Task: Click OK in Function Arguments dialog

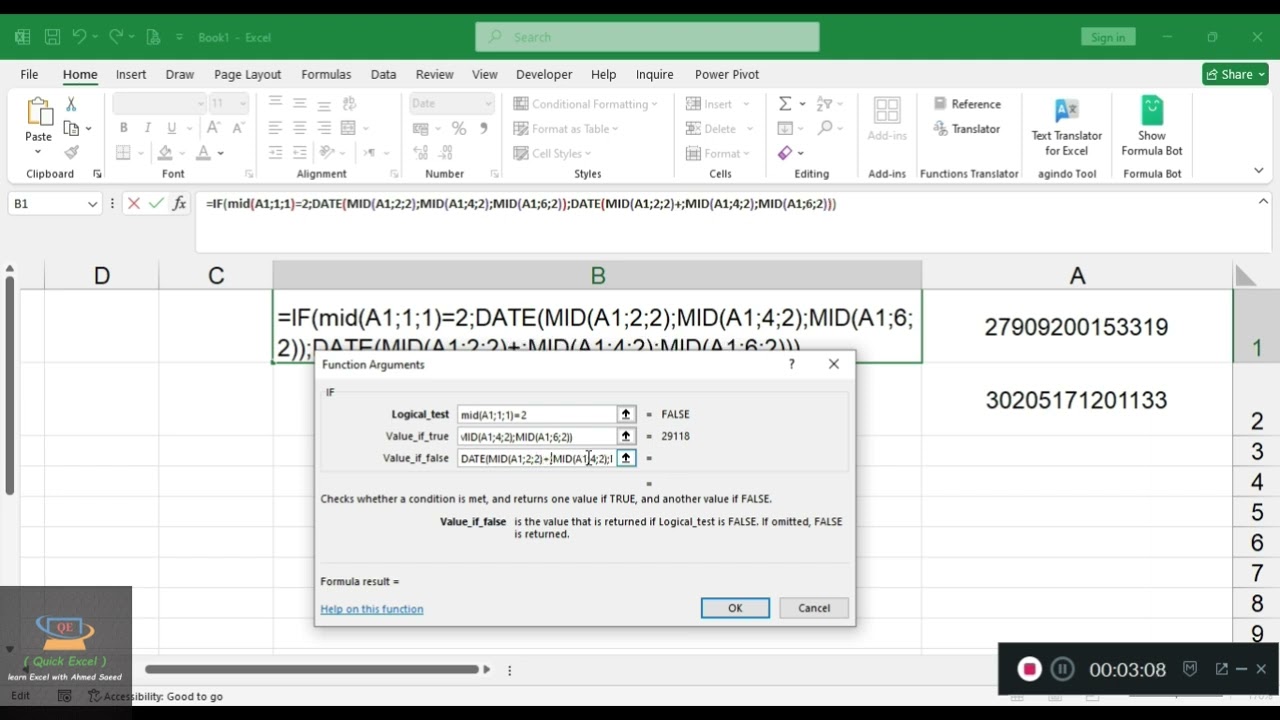Action: 735,608
